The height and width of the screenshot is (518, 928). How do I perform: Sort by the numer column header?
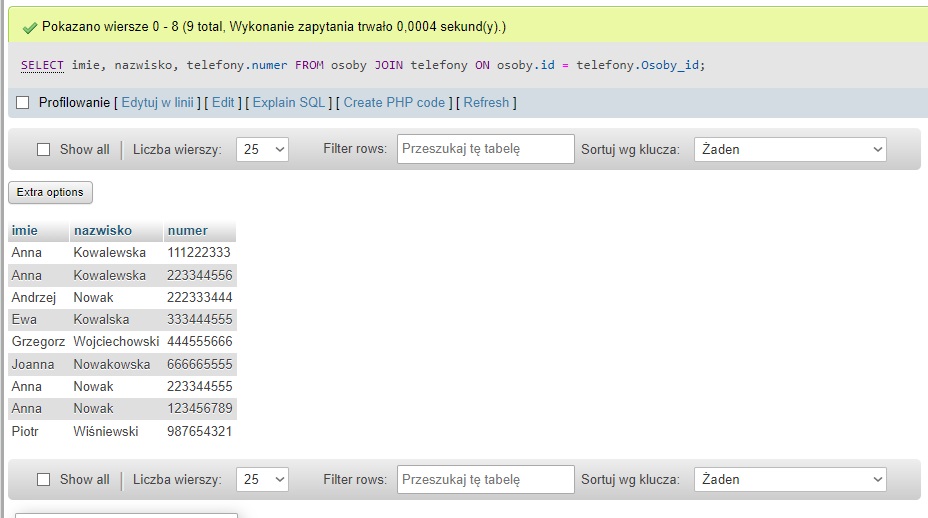pyautogui.click(x=188, y=231)
